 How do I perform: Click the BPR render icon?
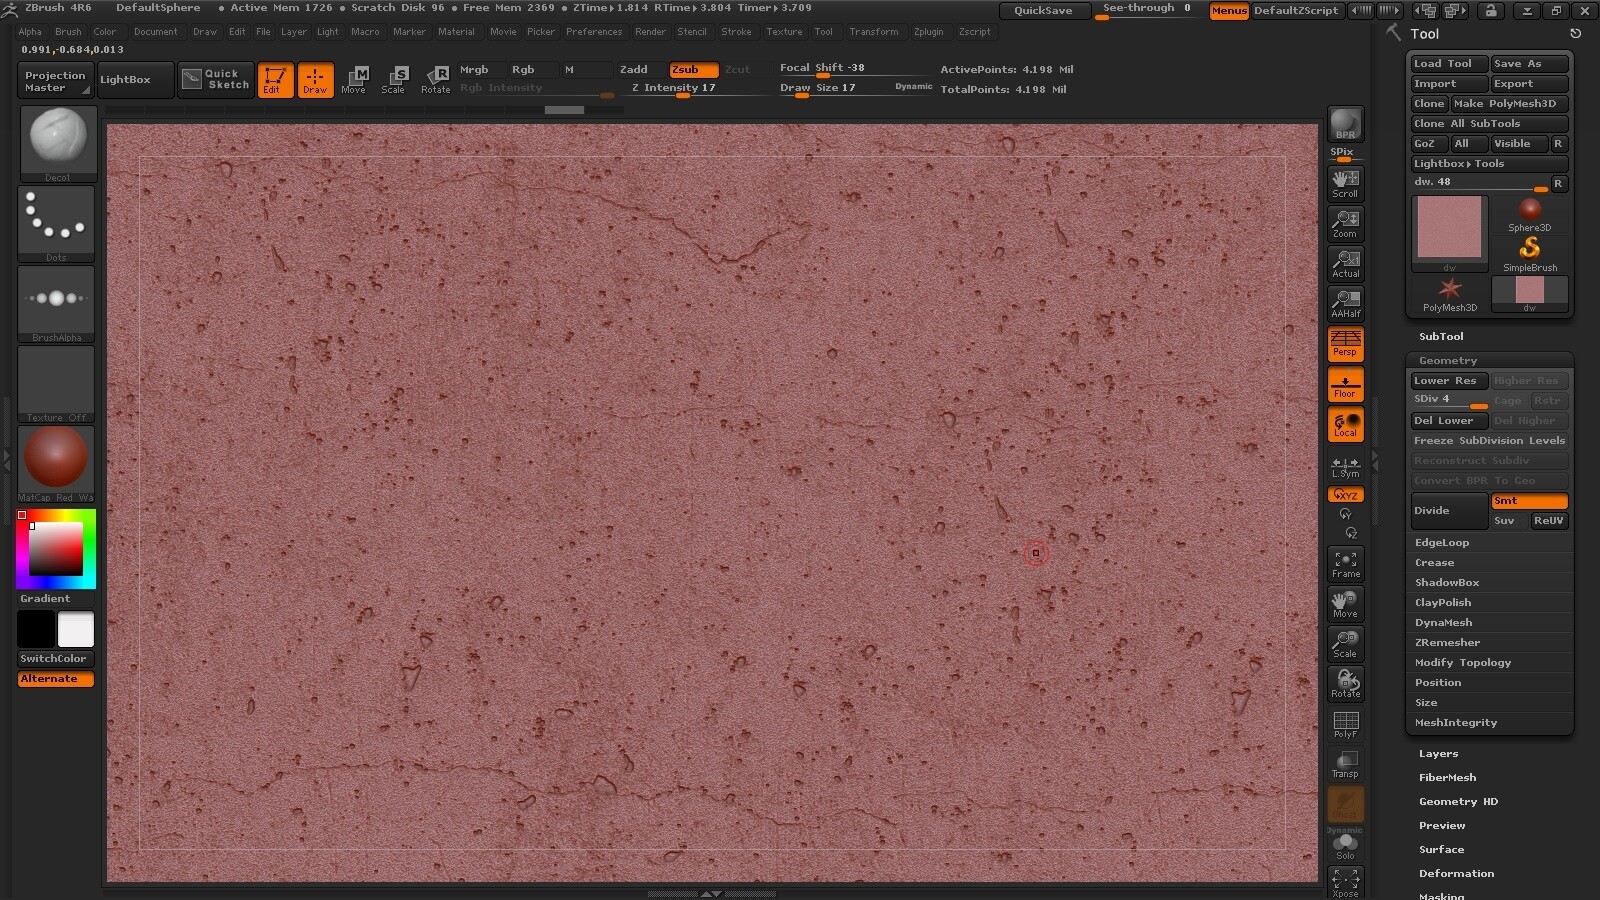(1345, 124)
